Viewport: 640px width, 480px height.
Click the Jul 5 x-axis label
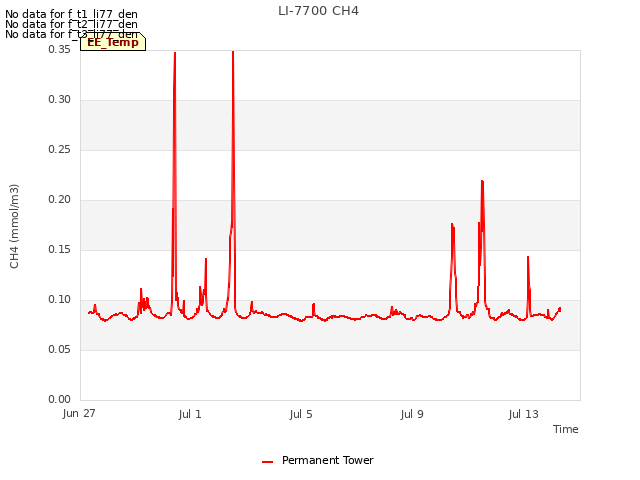(301, 414)
